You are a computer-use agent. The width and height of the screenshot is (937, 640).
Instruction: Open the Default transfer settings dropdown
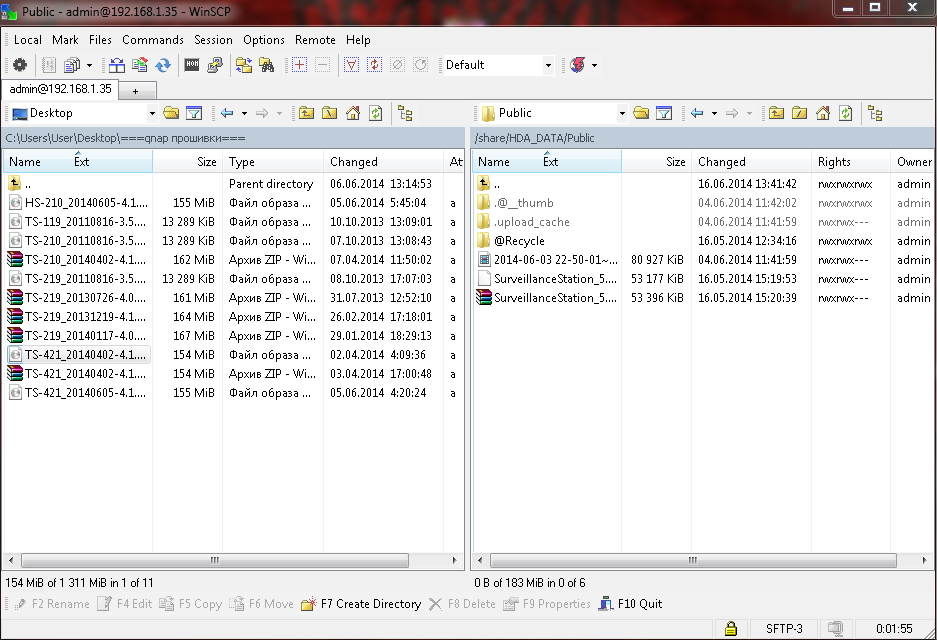(548, 65)
